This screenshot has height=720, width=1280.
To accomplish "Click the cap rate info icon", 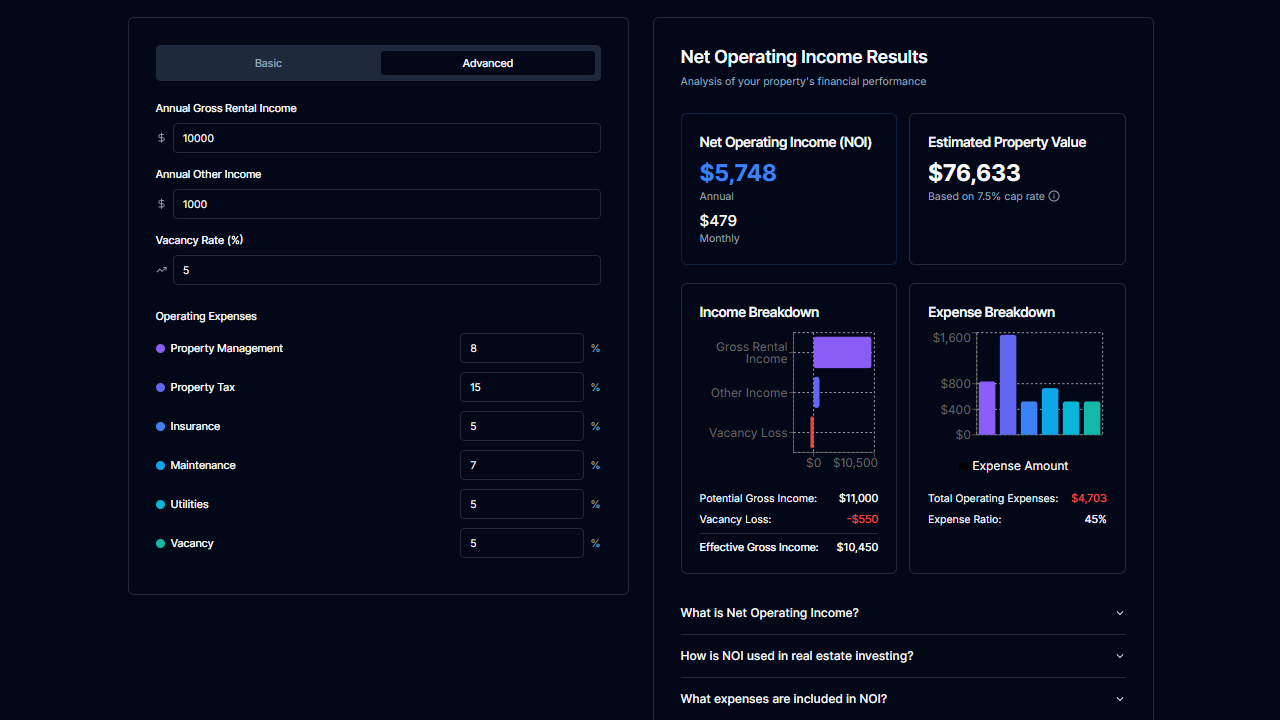I will pyautogui.click(x=1054, y=196).
